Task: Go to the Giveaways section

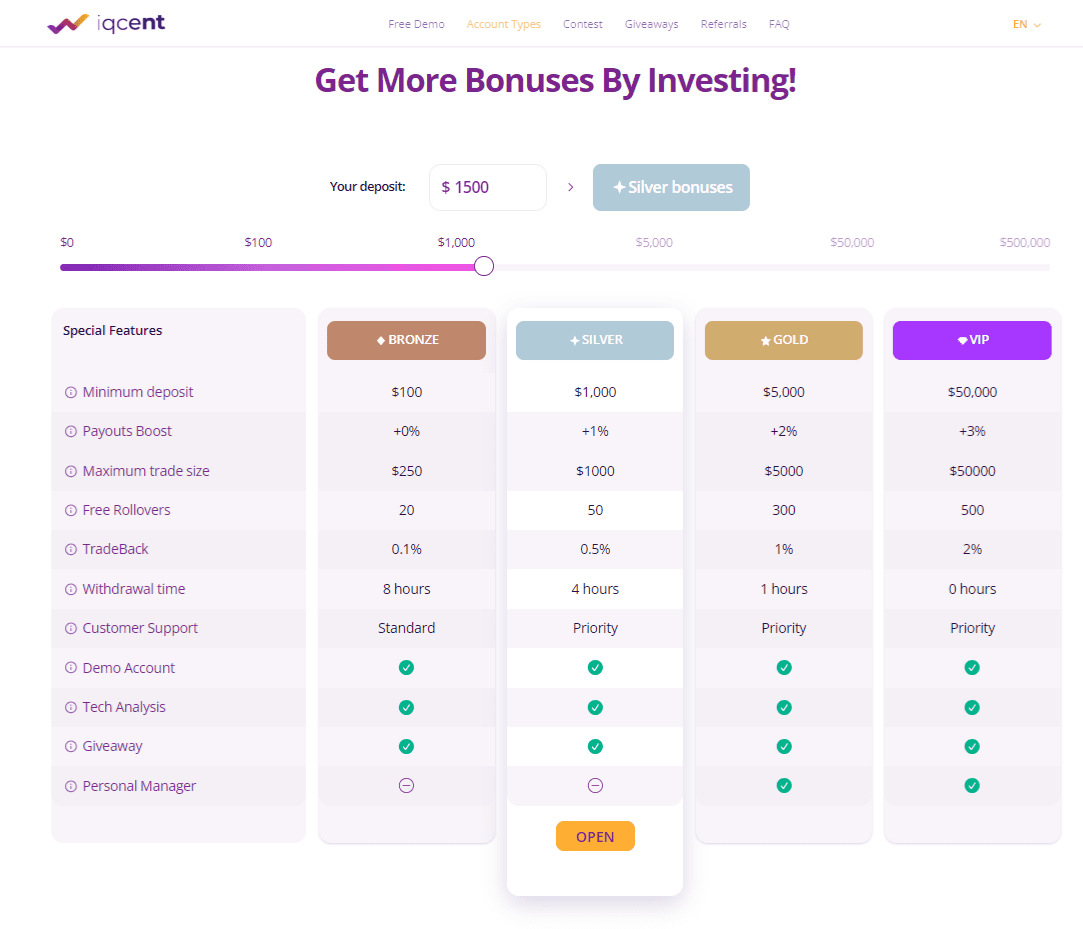Action: click(651, 24)
